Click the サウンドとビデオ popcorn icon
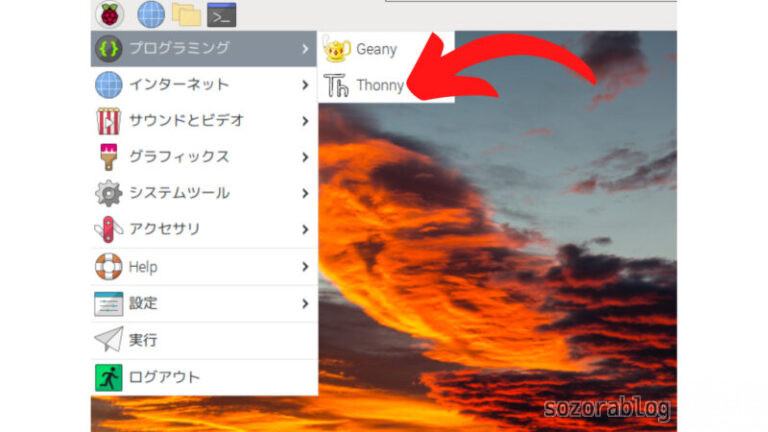The height and width of the screenshot is (432, 768). click(x=108, y=121)
